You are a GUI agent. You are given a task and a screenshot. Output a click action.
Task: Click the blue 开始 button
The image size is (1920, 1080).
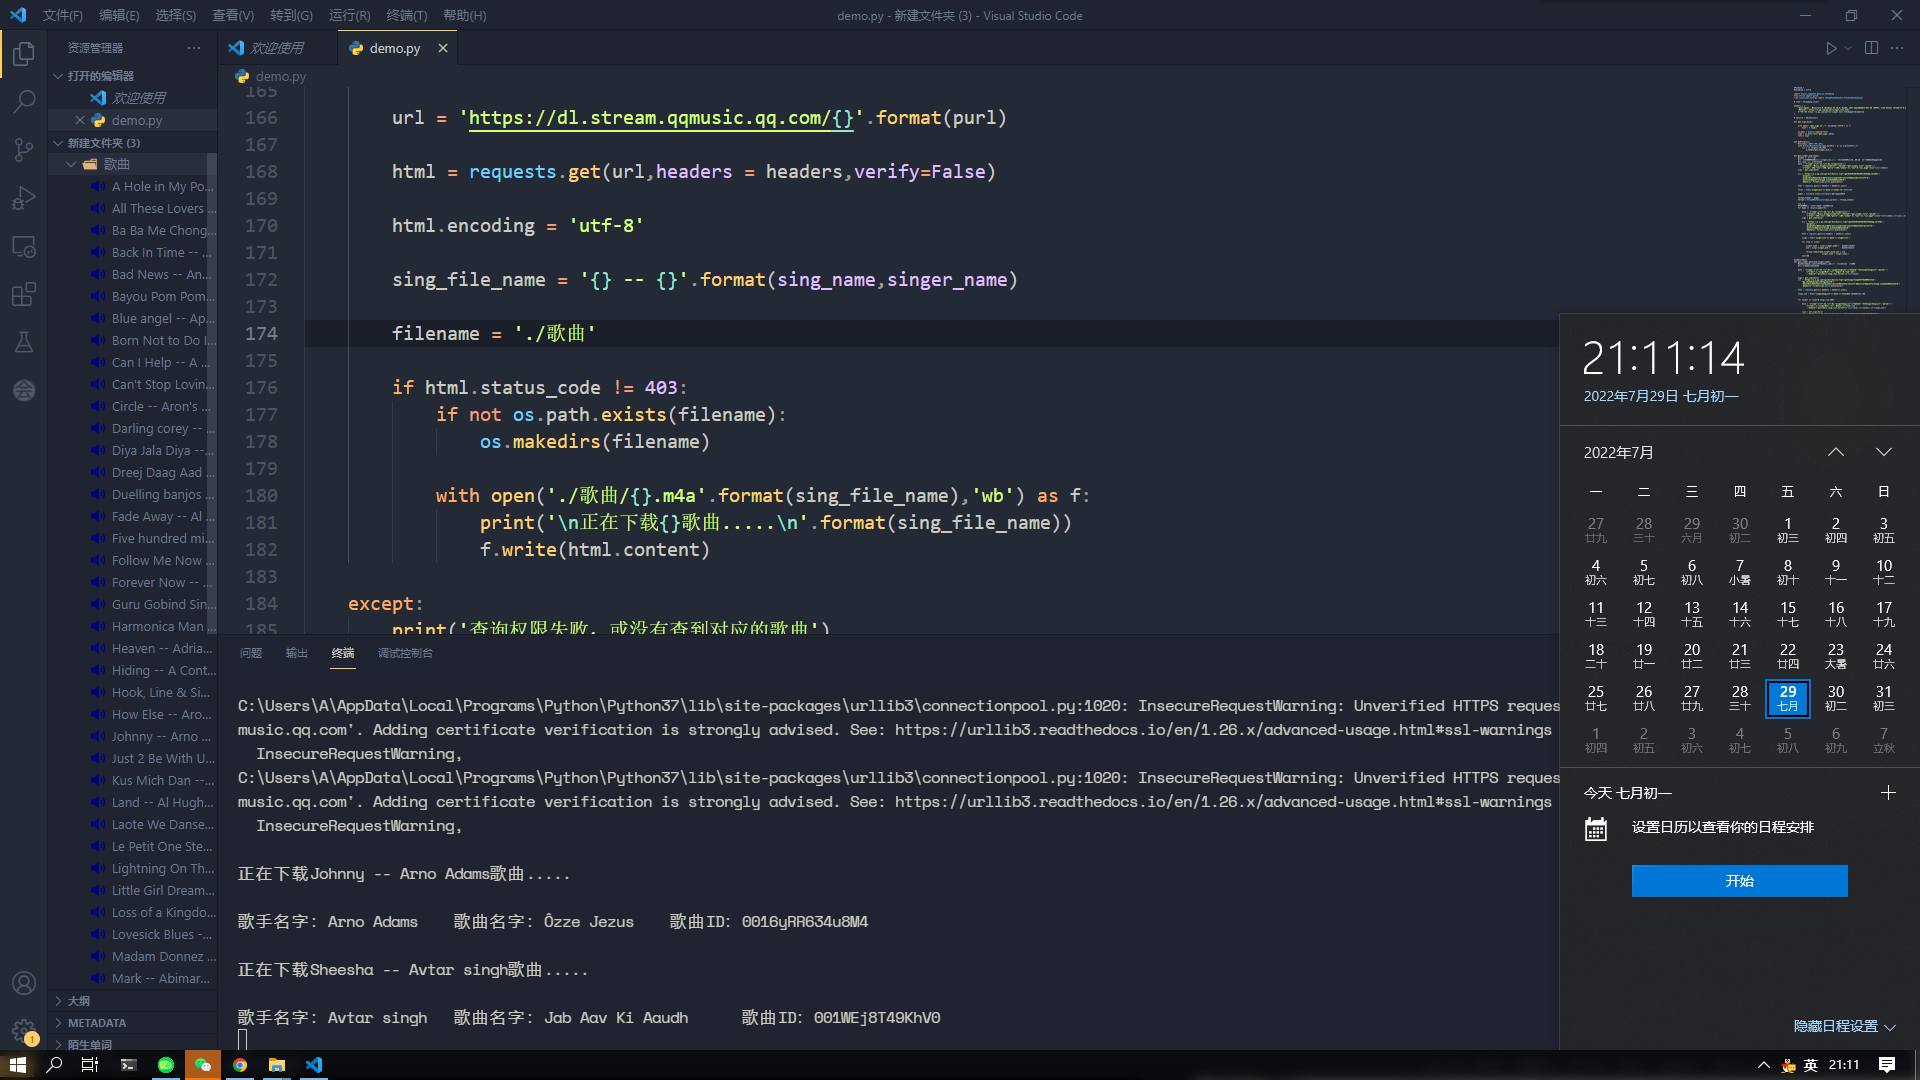[x=1739, y=881]
